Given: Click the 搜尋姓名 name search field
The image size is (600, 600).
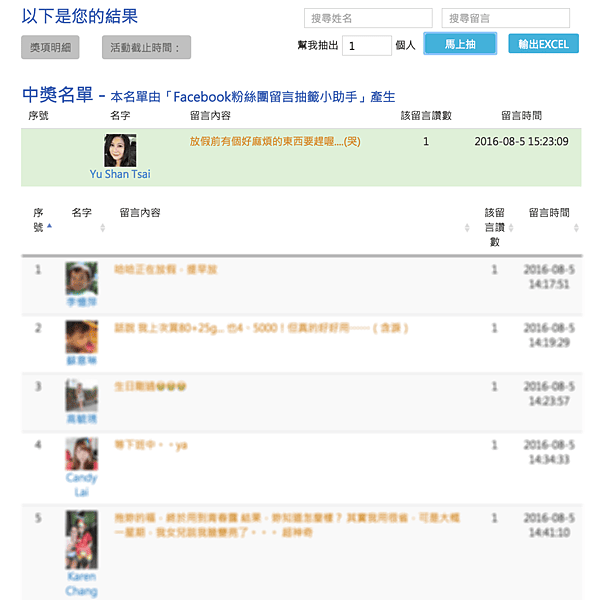Looking at the screenshot, I should [368, 18].
